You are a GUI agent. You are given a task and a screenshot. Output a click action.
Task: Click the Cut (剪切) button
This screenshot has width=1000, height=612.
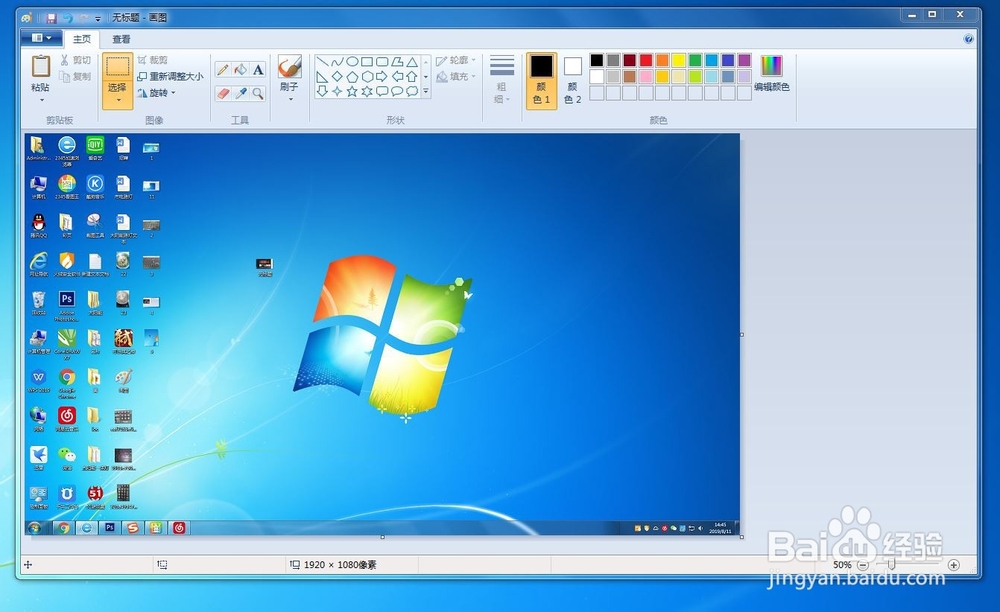click(75, 60)
